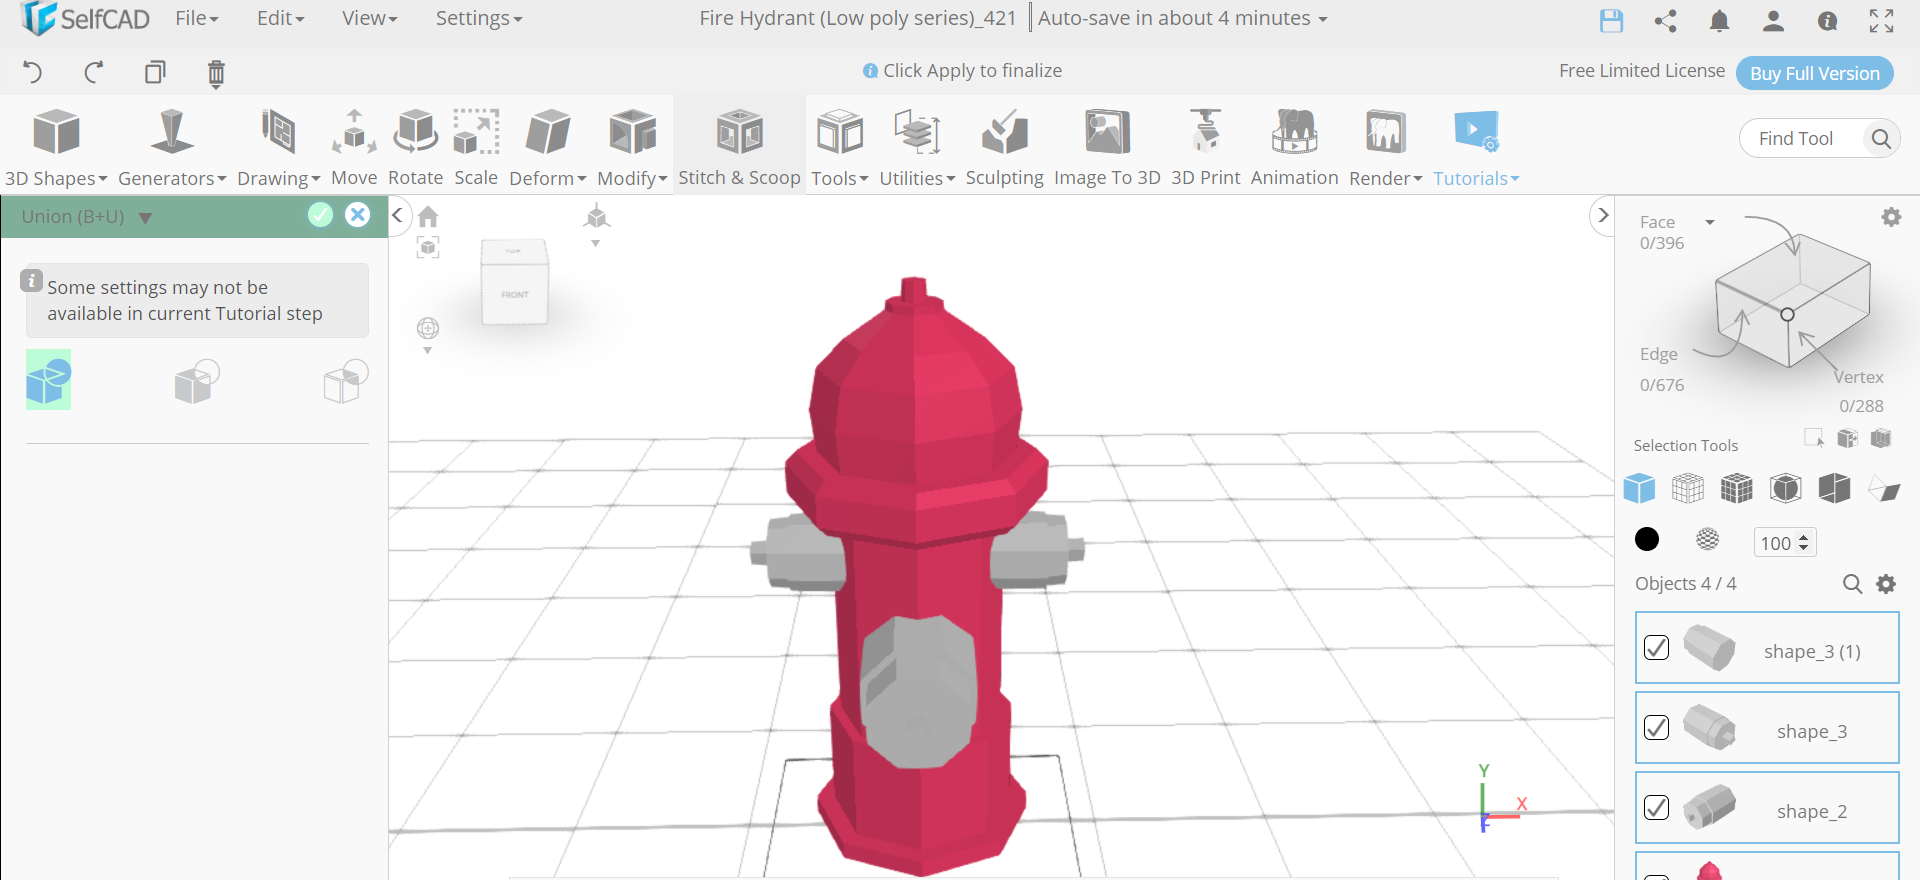
Task: Select Edge selection mode label
Action: coord(1658,354)
